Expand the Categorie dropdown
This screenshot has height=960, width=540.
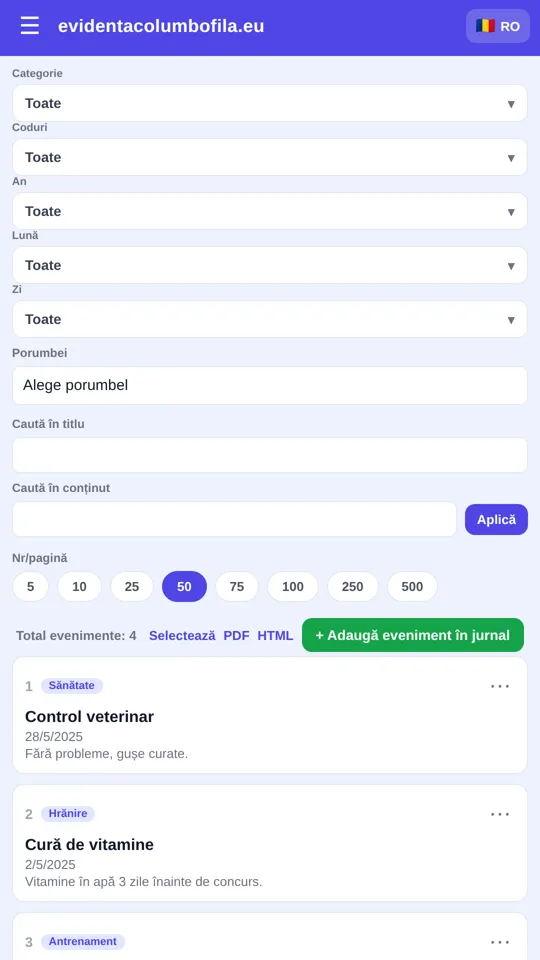(270, 103)
